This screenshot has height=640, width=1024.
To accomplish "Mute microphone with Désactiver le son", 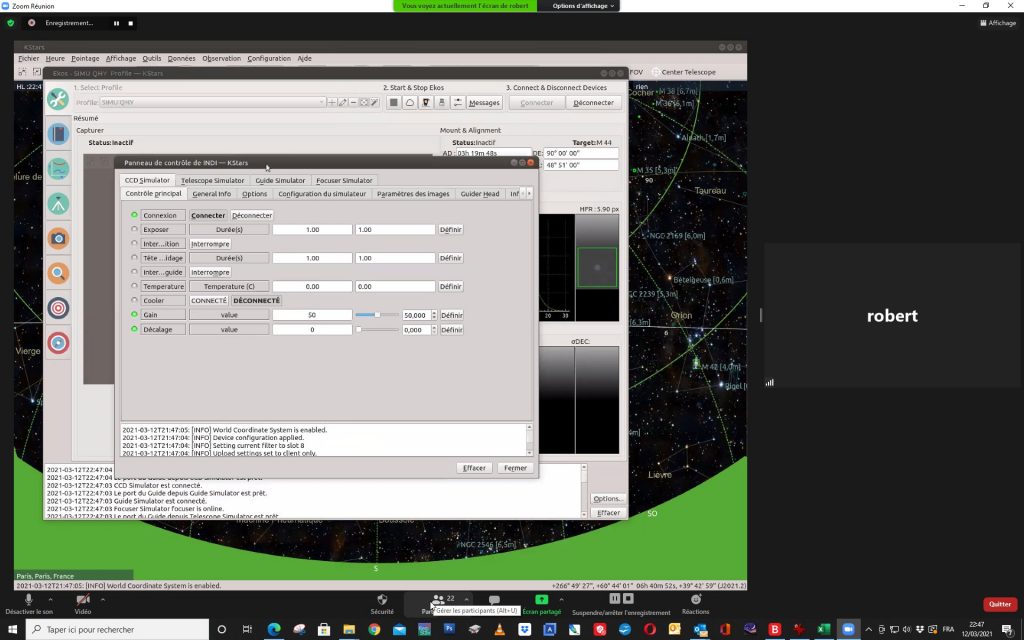I will [x=29, y=603].
